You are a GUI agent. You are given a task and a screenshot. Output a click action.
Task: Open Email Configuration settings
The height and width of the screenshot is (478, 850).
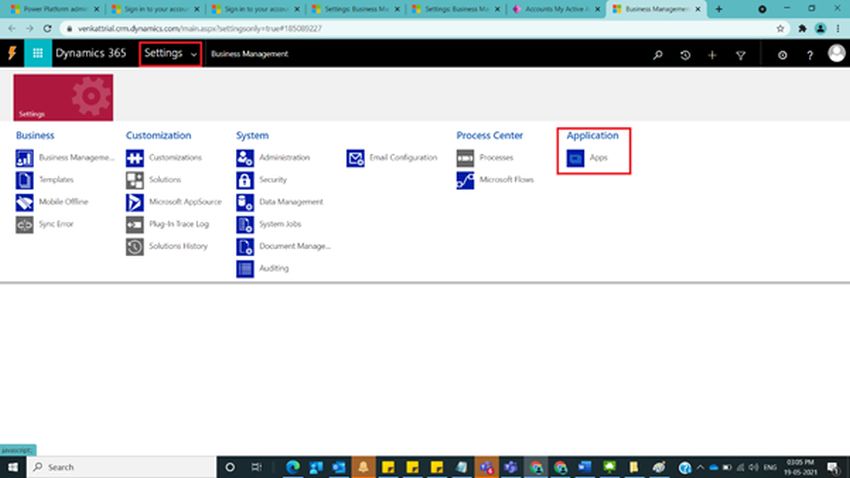(x=402, y=158)
